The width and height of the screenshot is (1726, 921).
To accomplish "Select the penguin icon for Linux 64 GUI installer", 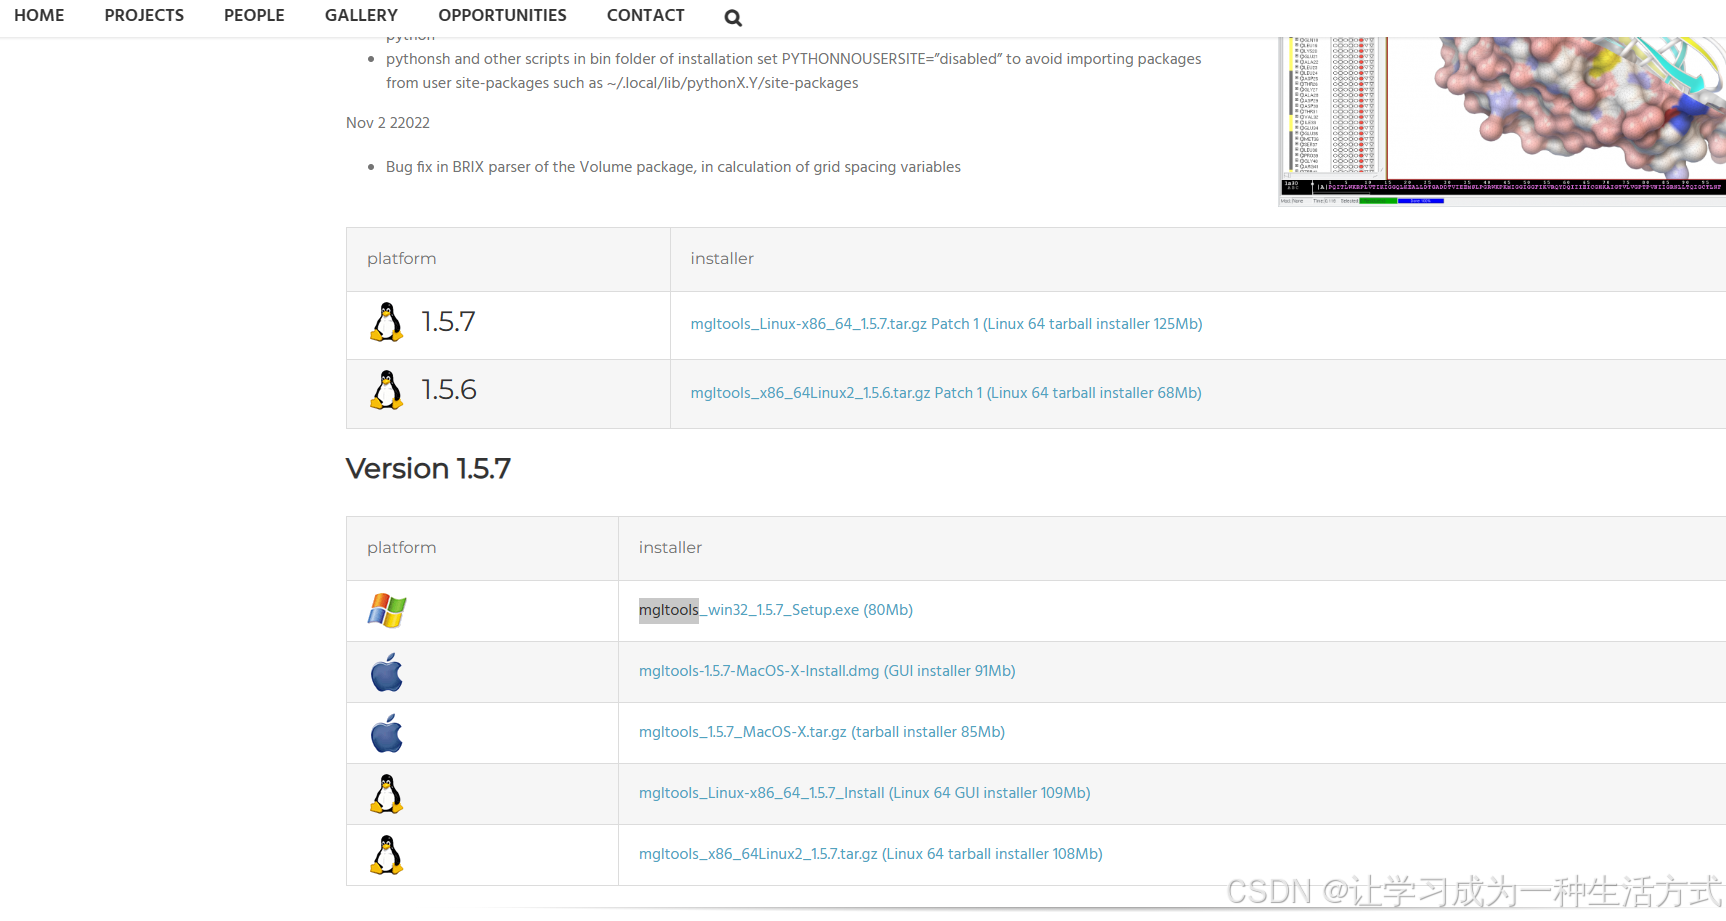I will [385, 793].
